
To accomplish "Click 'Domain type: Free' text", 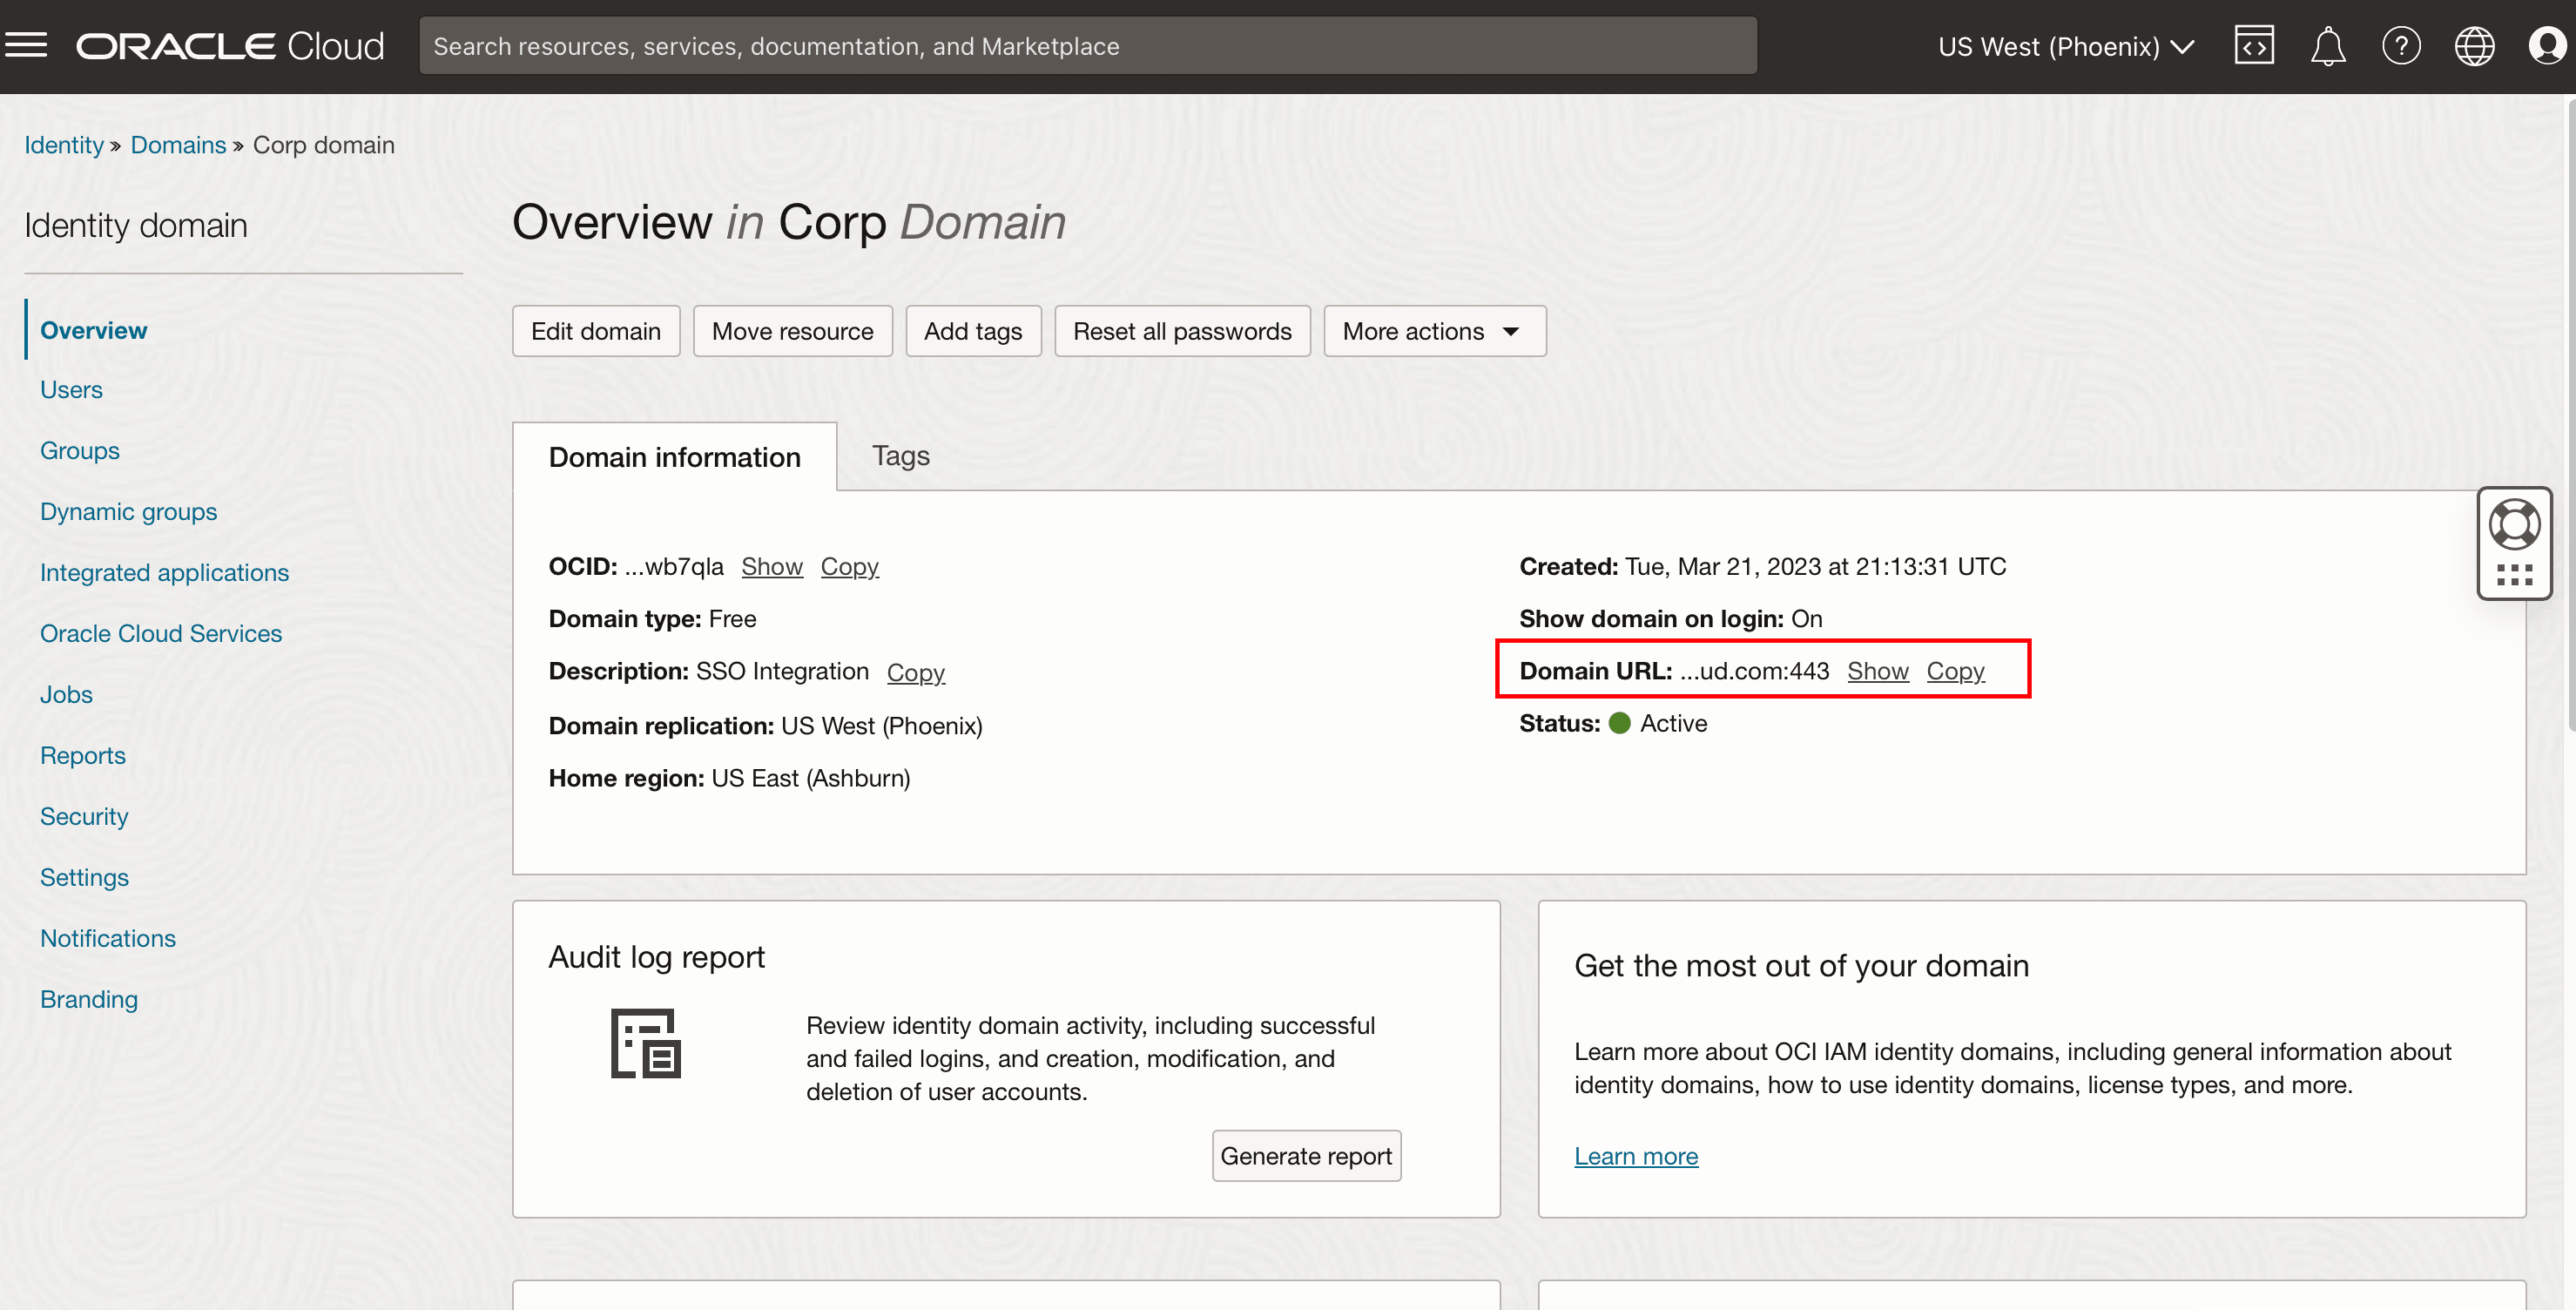I will (652, 619).
